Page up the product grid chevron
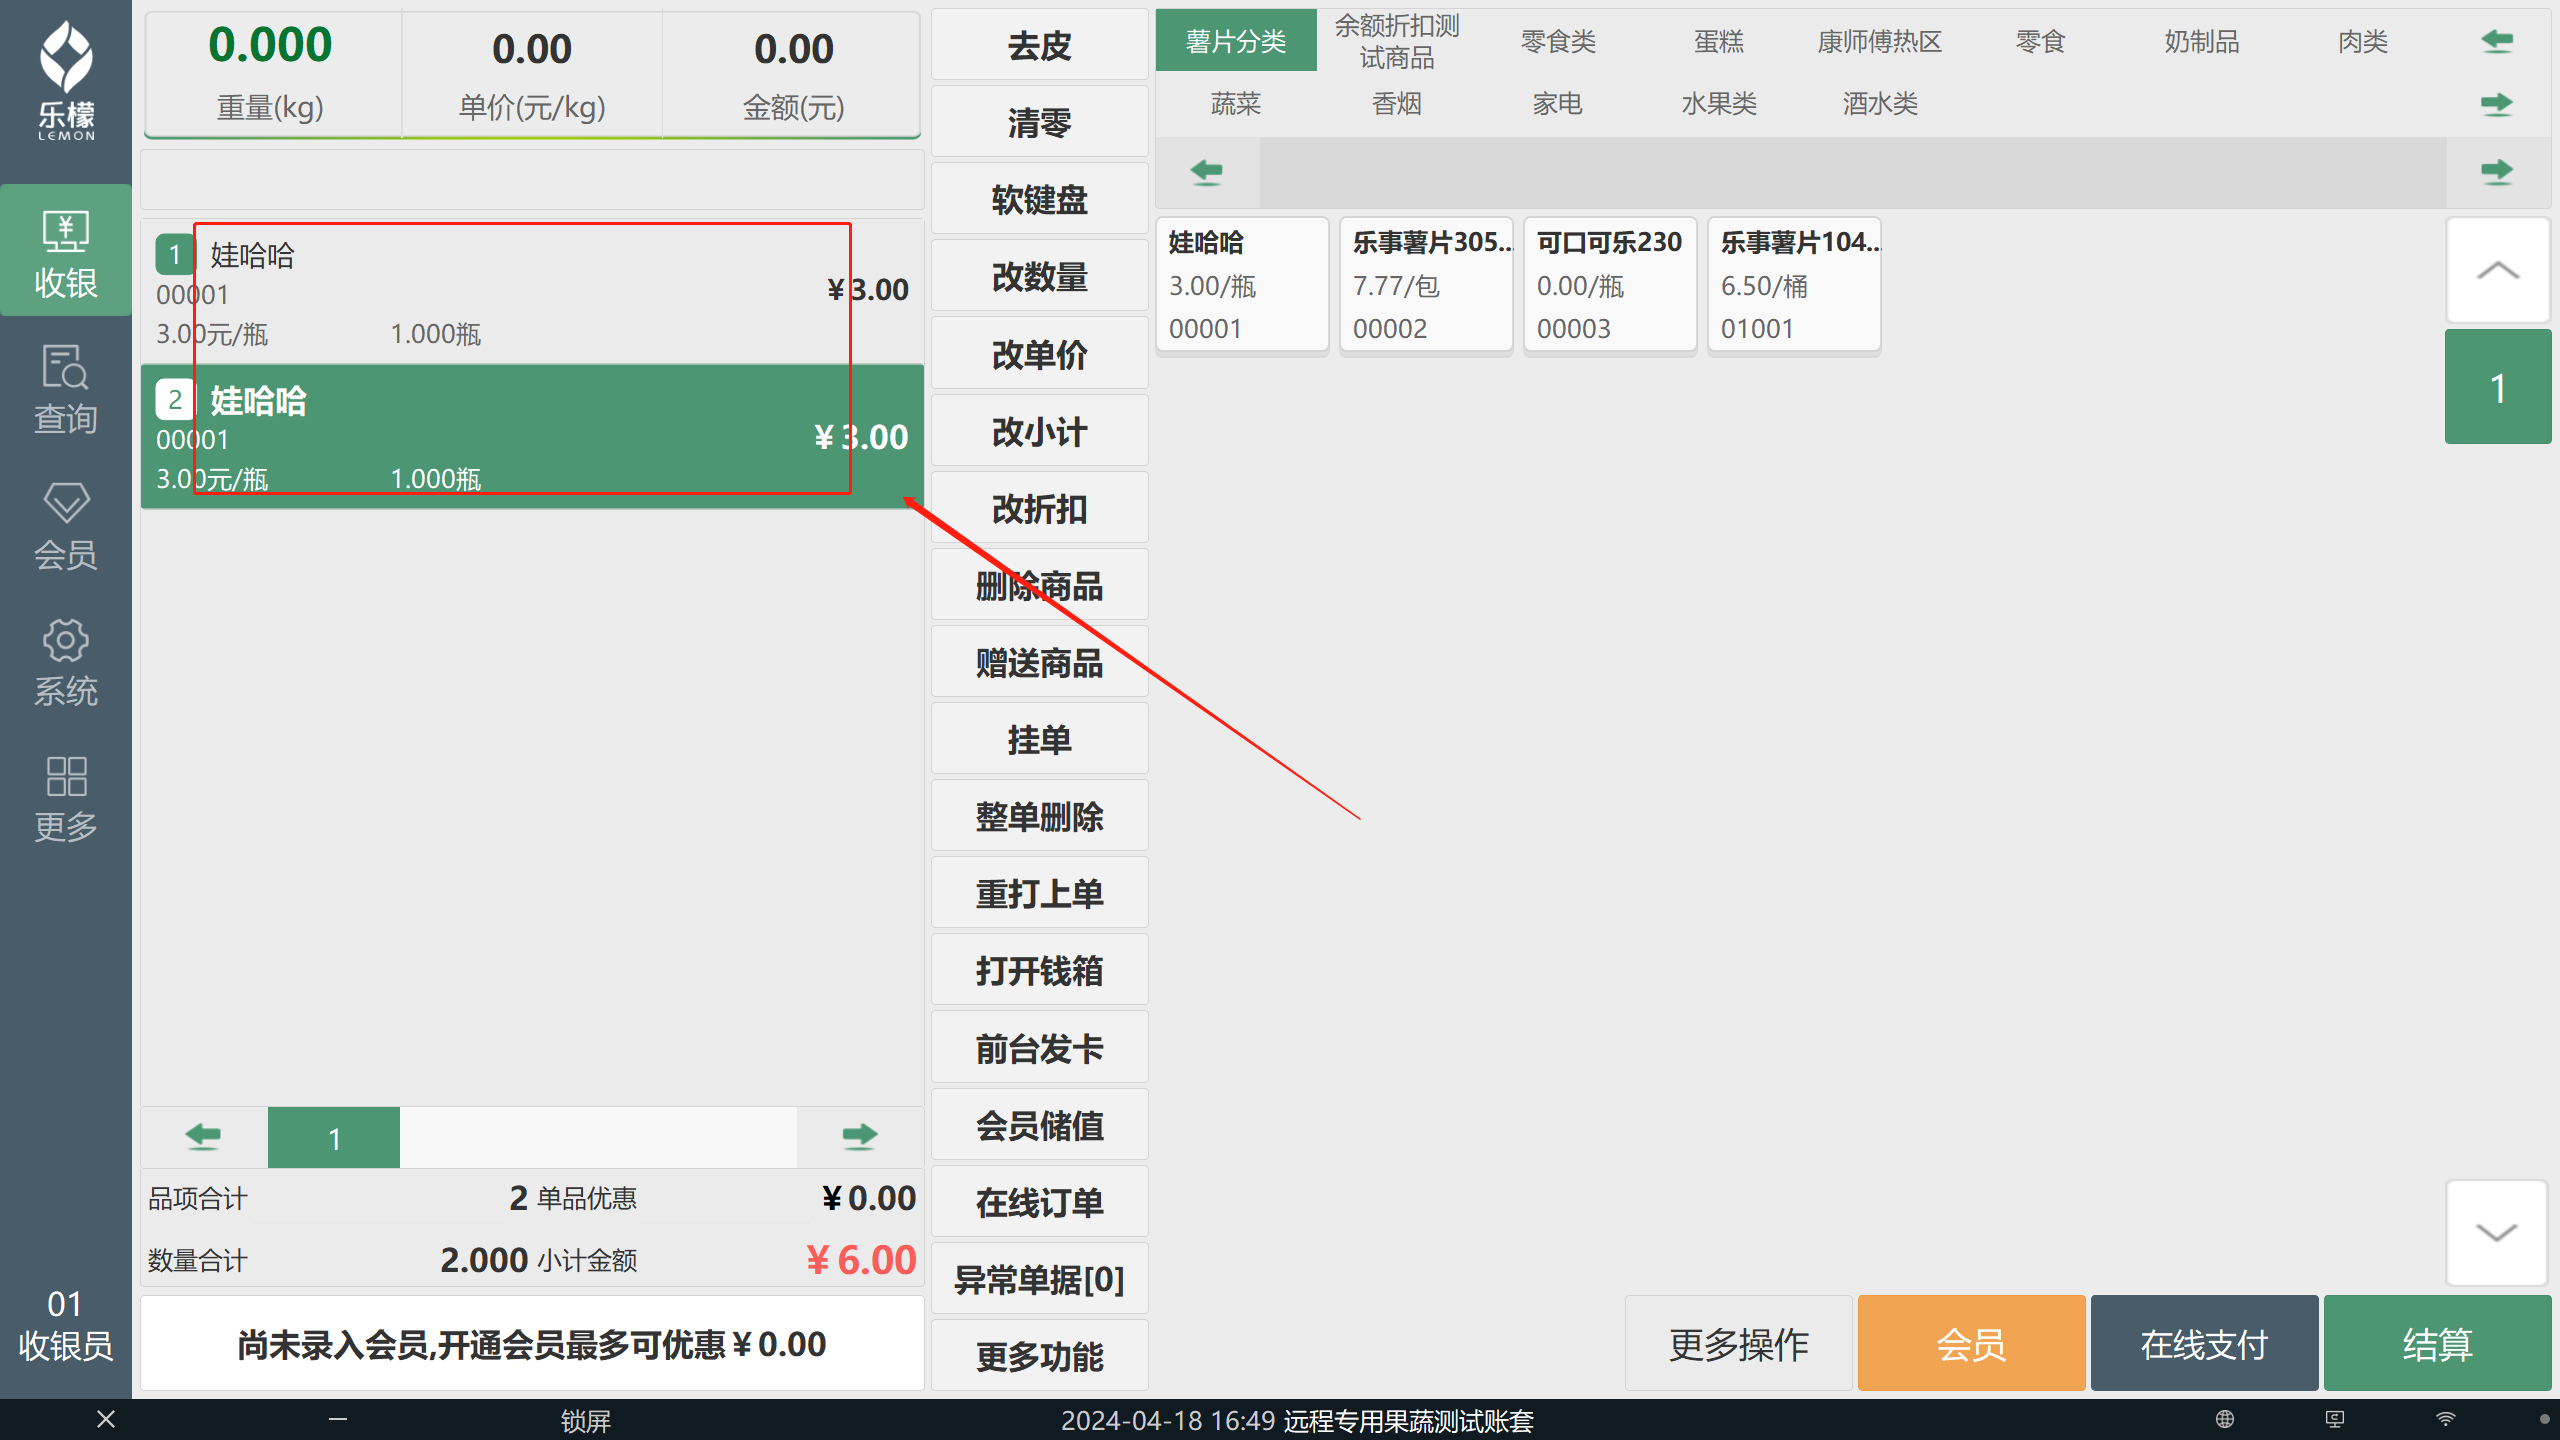The image size is (2560, 1440). tap(2497, 270)
